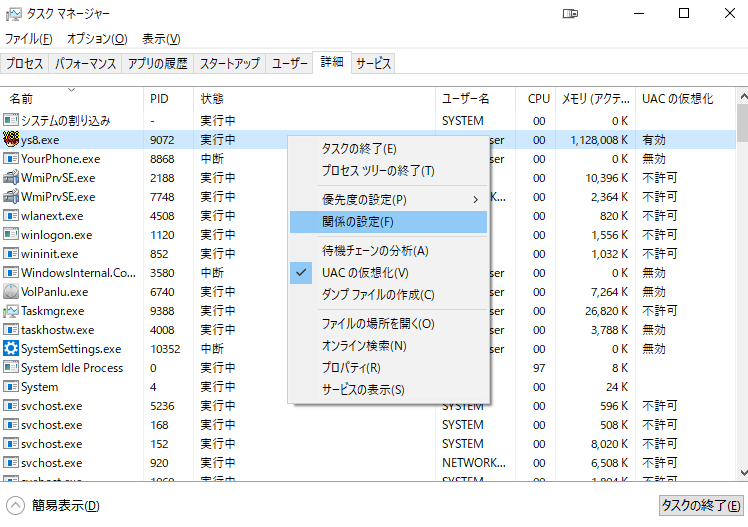Click the WindowsInternal.Co... process icon
This screenshot has width=748, height=527.
(x=10, y=273)
